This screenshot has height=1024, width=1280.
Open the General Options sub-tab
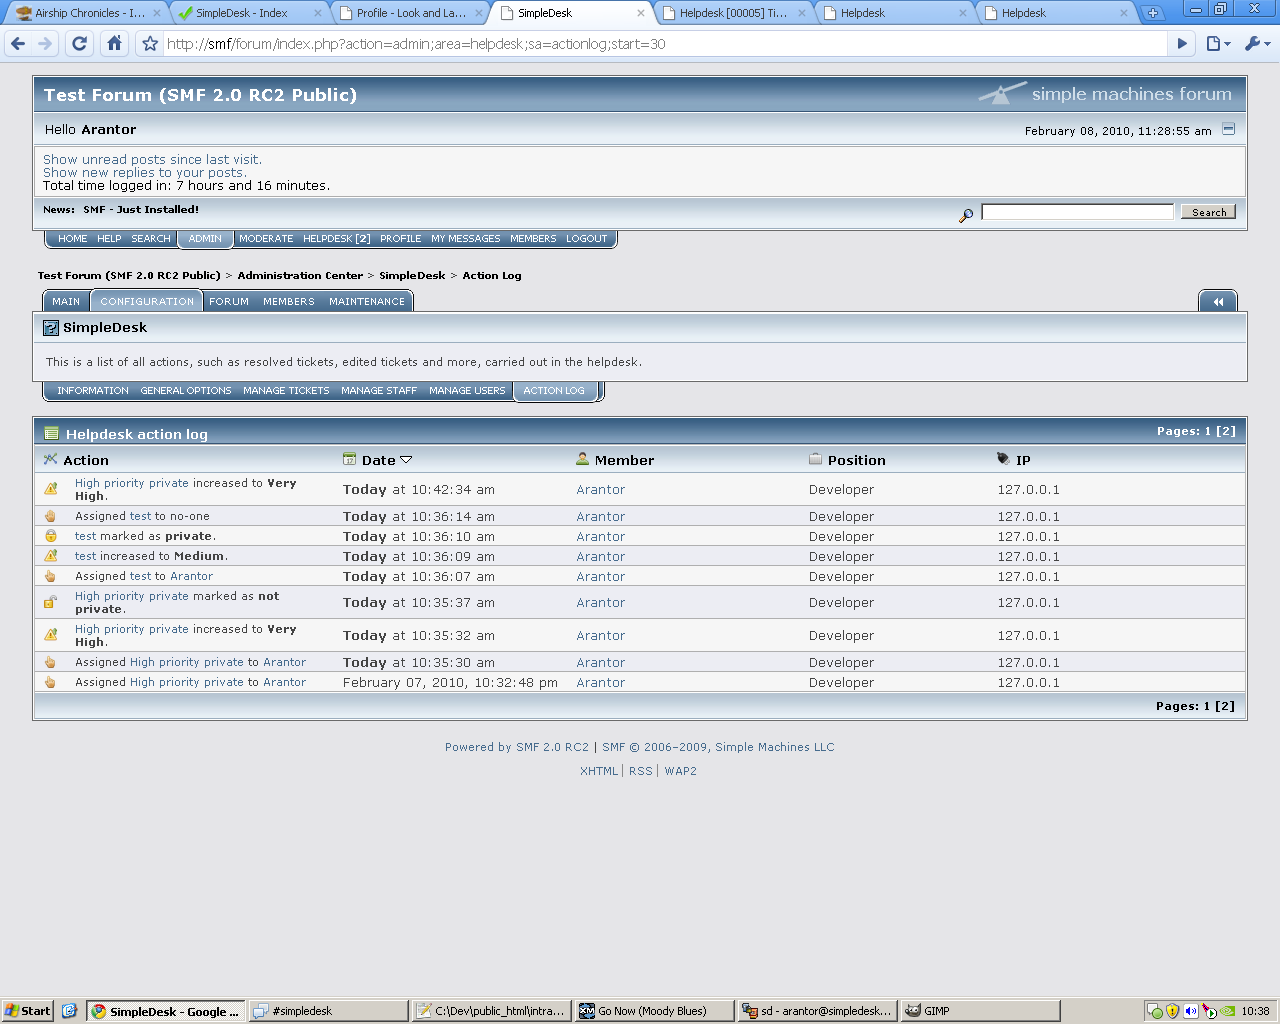[186, 391]
